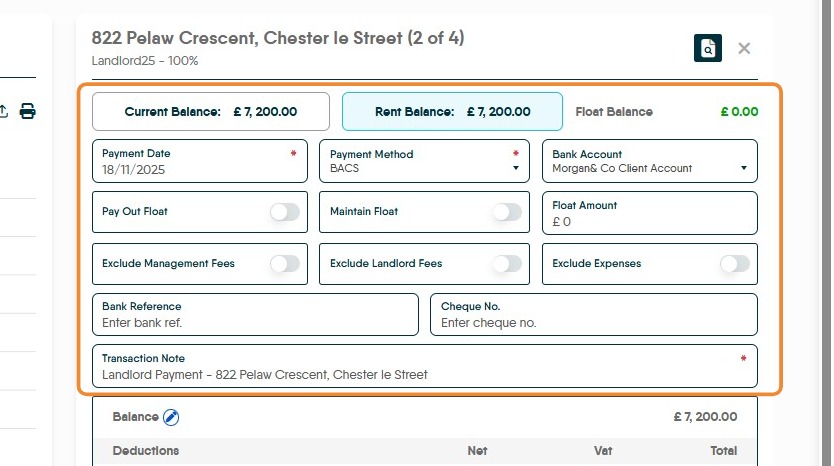Click the export upload icon
Viewport: 834px width, 466px height.
click(3, 111)
